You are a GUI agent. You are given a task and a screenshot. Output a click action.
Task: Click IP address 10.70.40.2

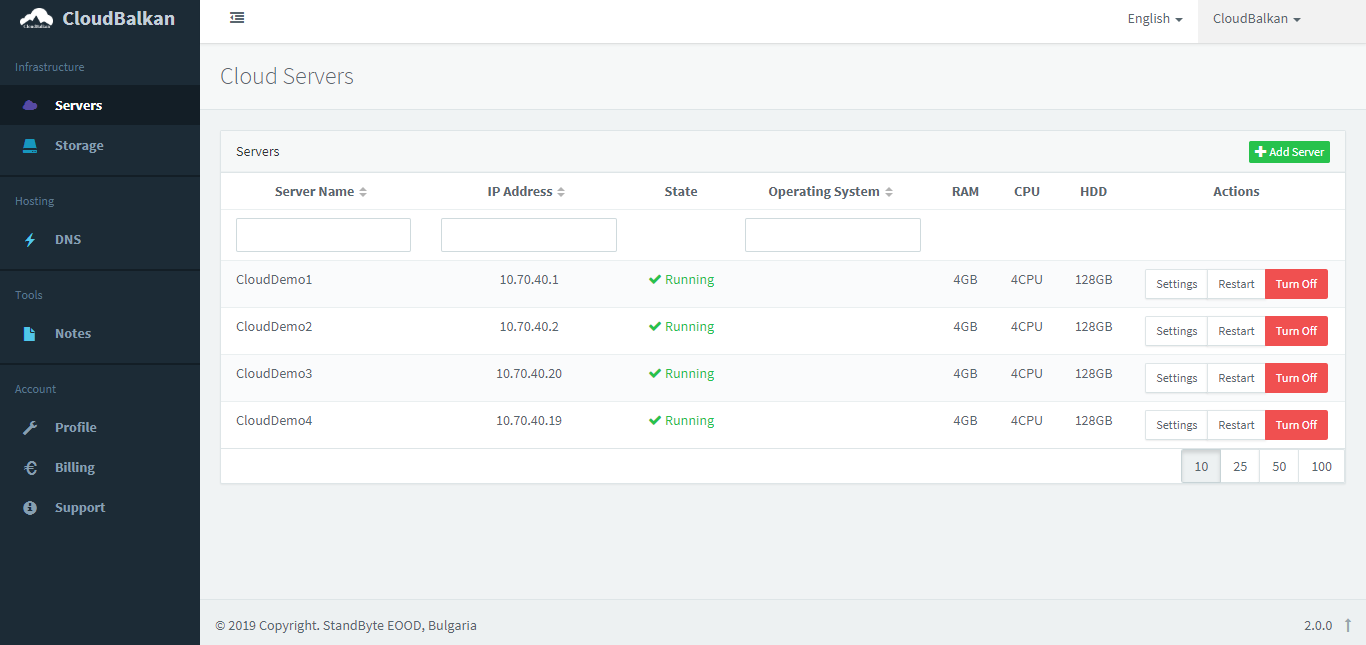pyautogui.click(x=529, y=327)
